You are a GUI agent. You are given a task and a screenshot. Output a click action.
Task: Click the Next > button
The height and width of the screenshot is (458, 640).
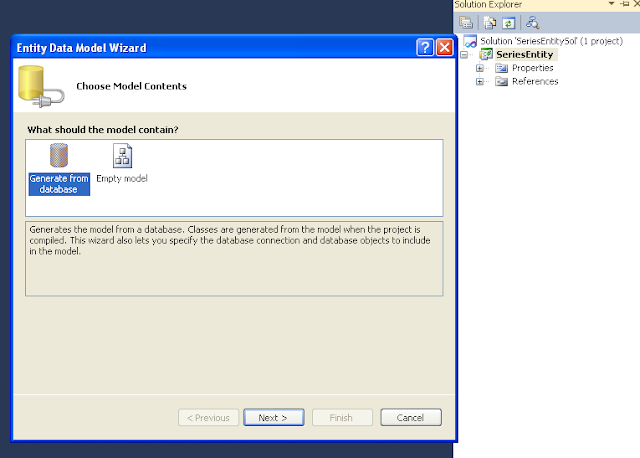(274, 418)
